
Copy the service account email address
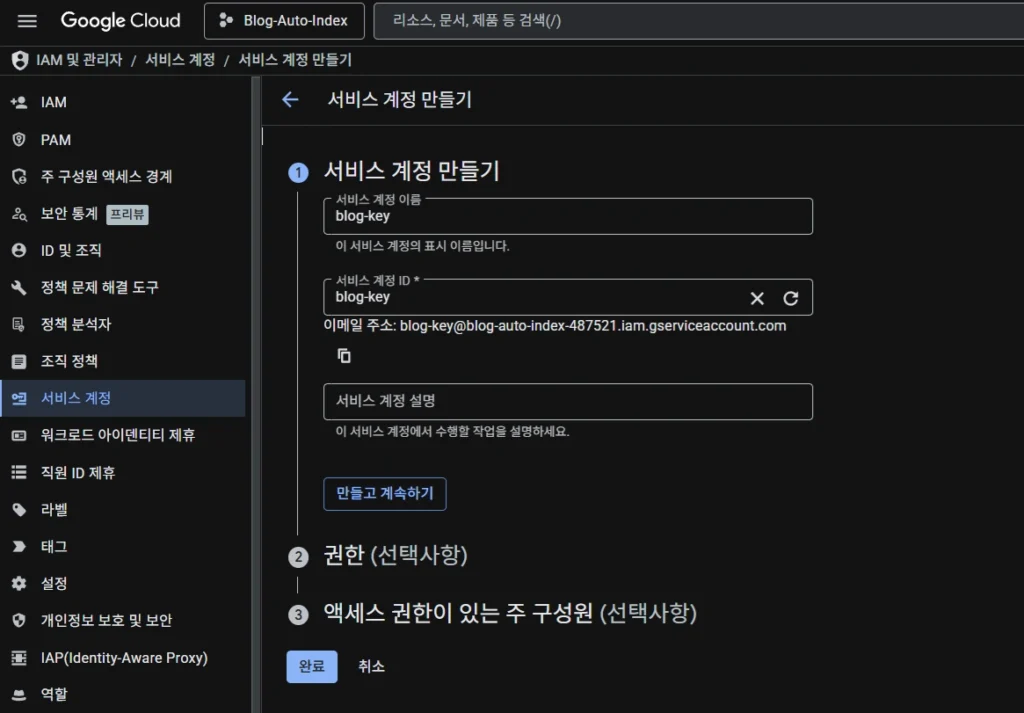click(344, 356)
